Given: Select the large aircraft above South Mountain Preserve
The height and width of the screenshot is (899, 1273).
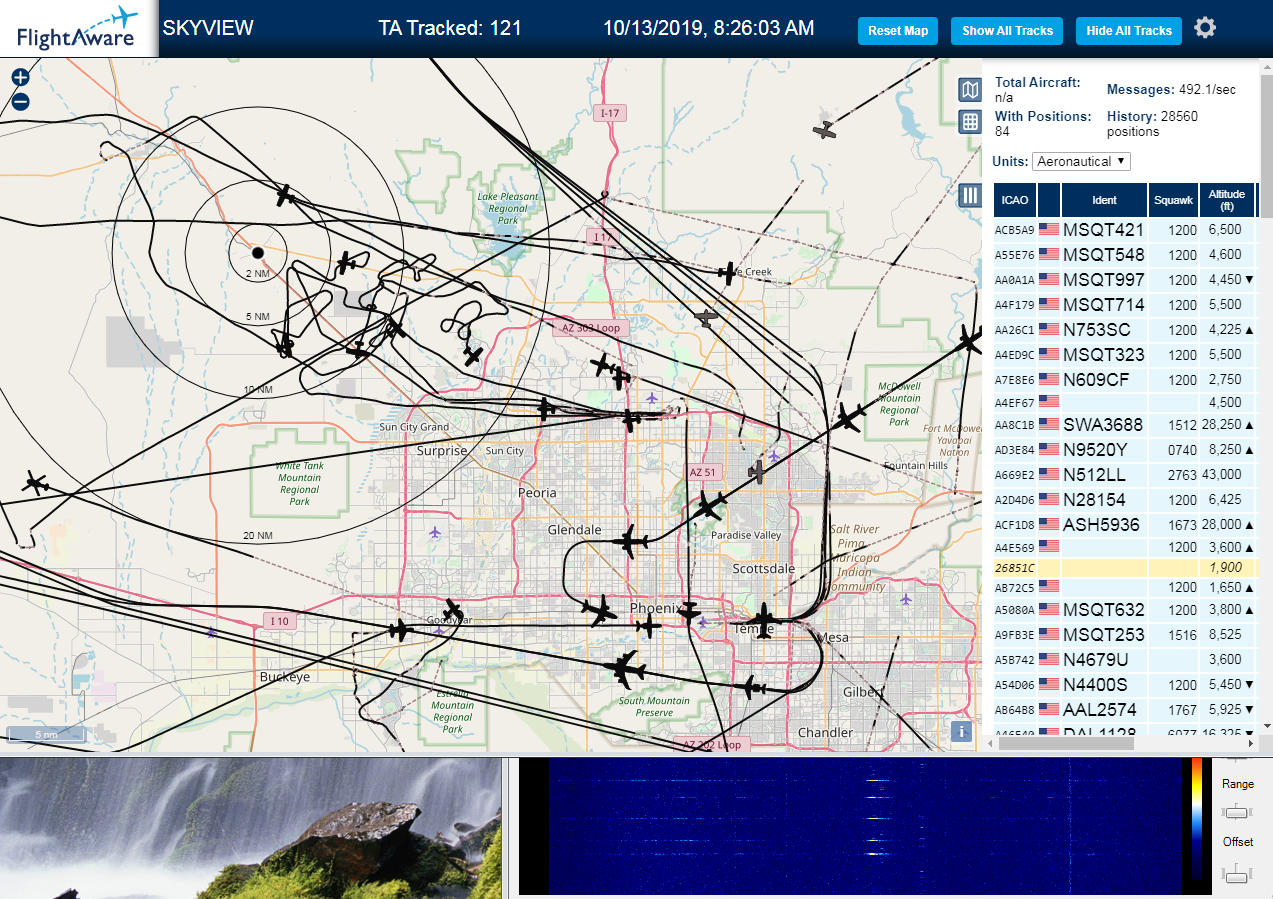Looking at the screenshot, I should (627, 669).
